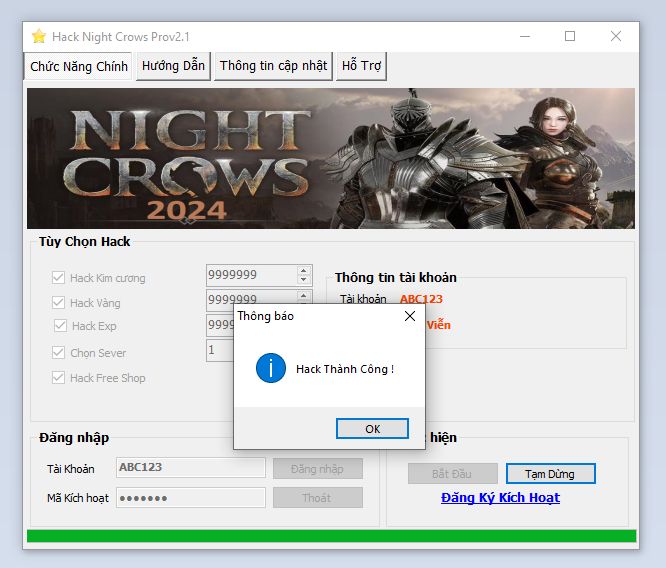Click the Tạm Dừng button

tap(550, 474)
